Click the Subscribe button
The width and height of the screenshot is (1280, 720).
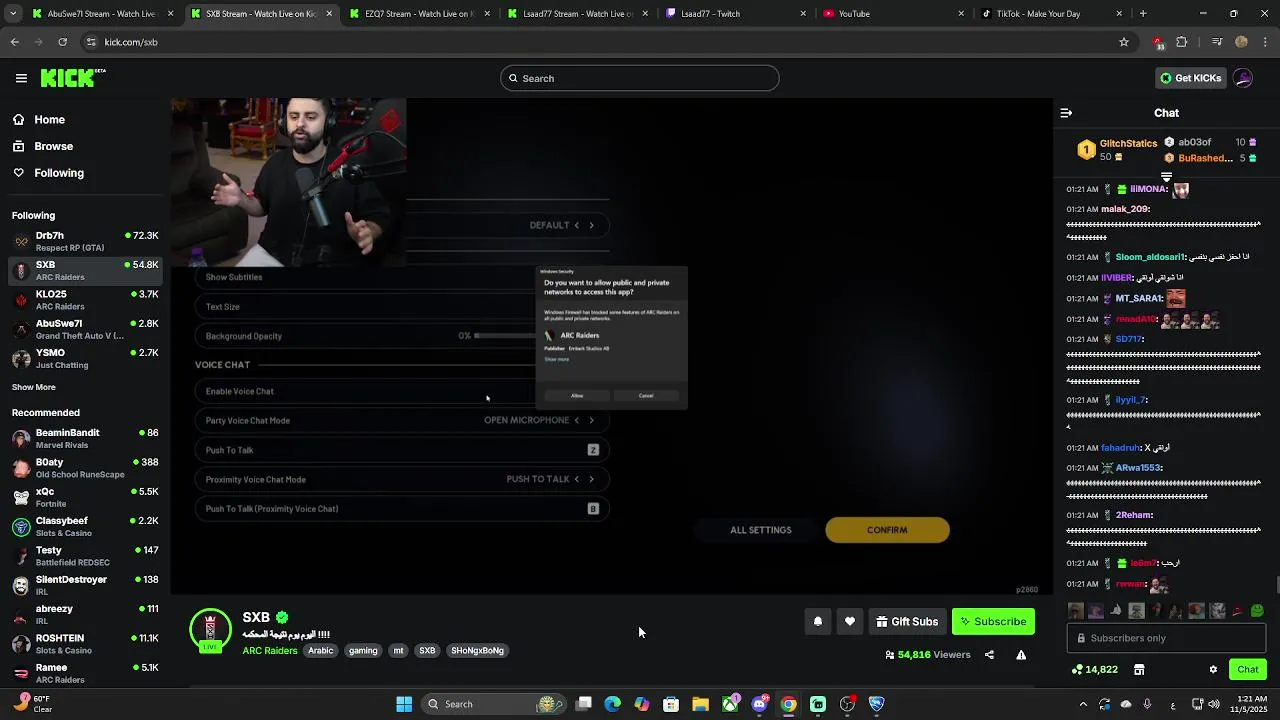coord(993,622)
